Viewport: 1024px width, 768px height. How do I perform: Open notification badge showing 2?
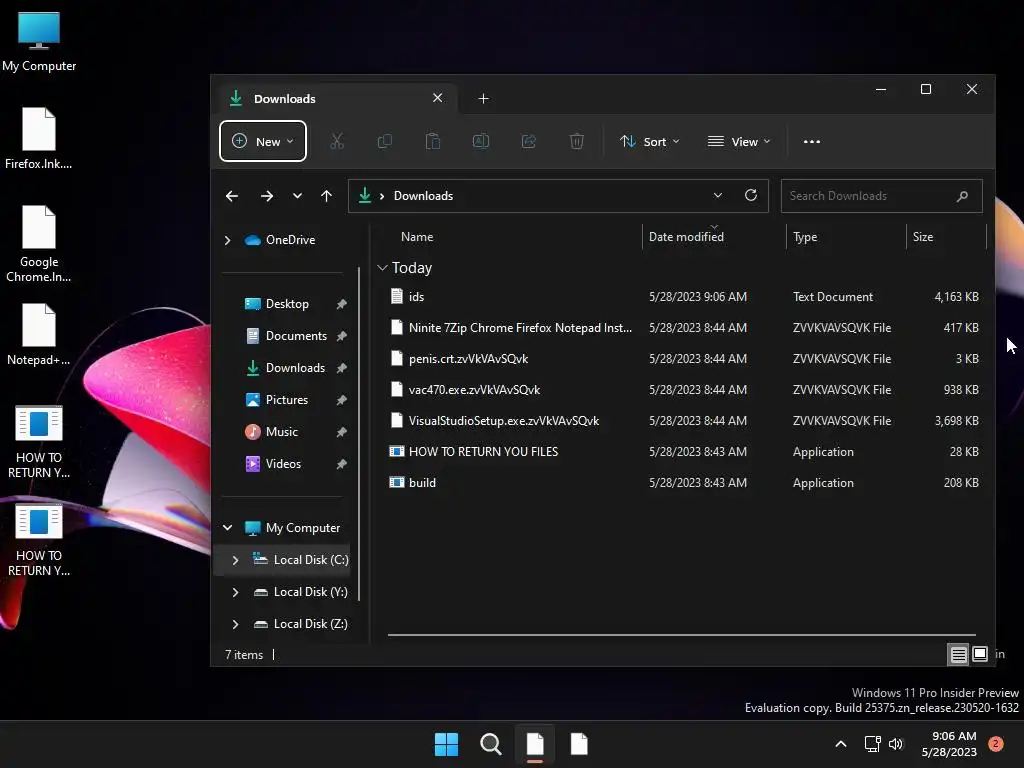(996, 744)
